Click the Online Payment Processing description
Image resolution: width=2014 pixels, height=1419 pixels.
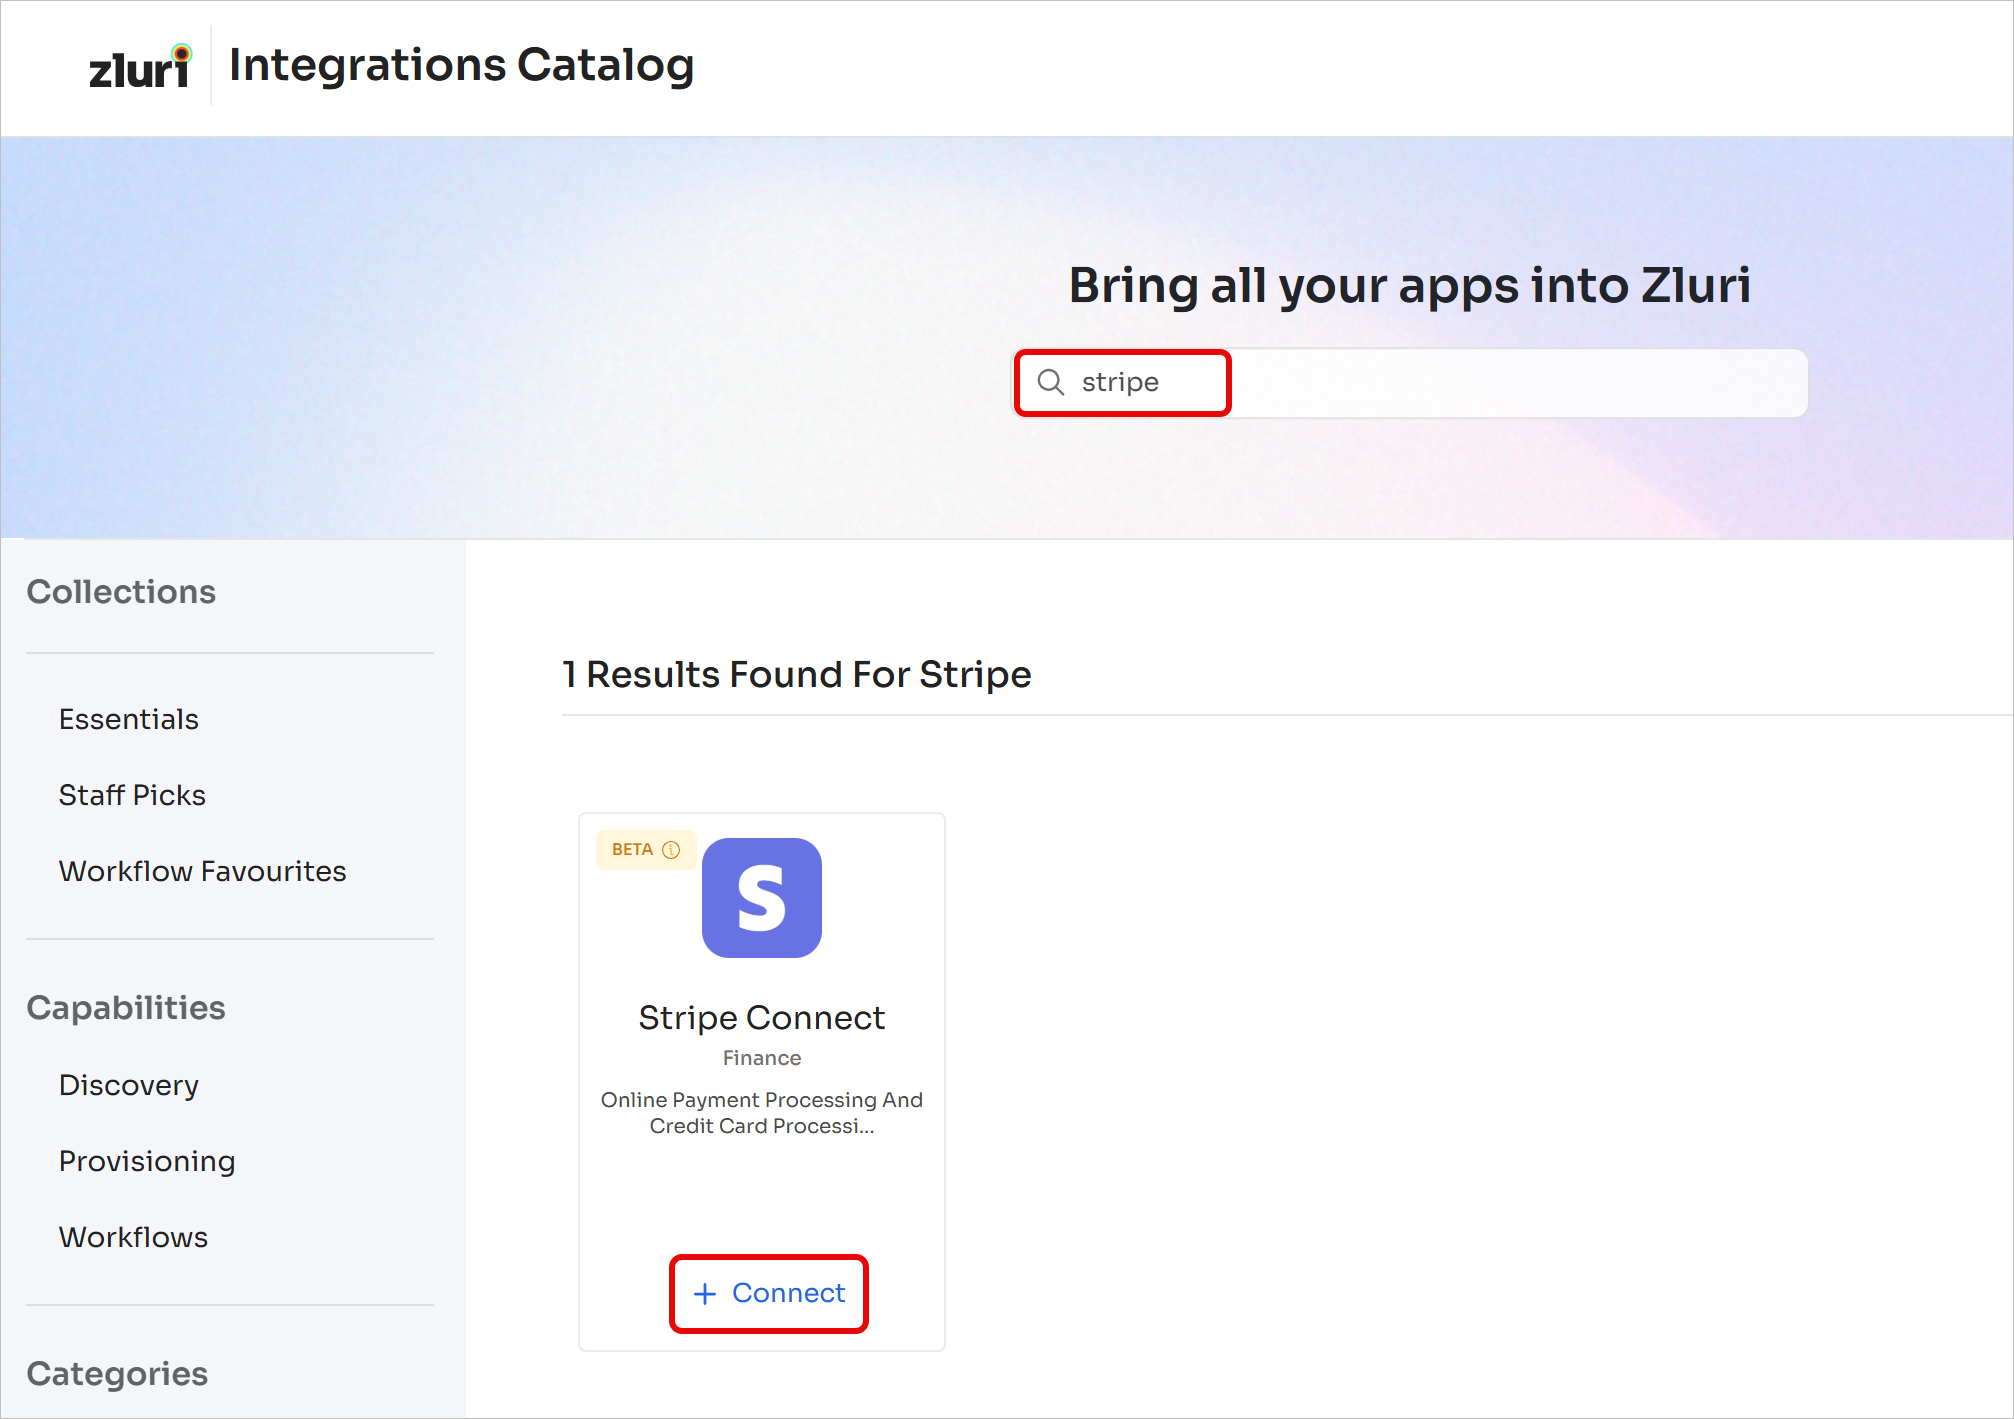coord(762,1113)
